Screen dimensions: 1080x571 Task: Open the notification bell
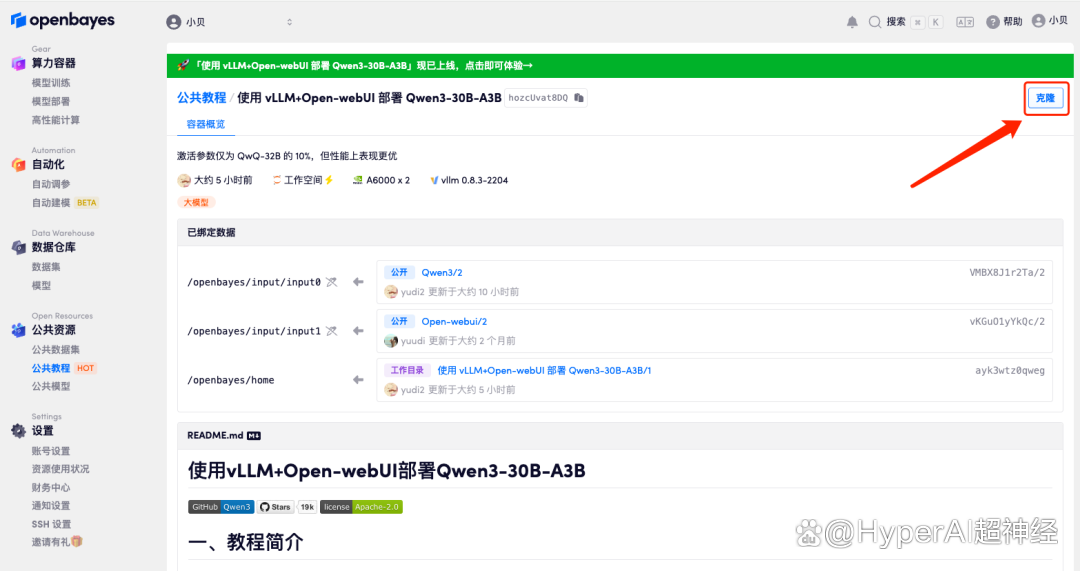coord(852,22)
